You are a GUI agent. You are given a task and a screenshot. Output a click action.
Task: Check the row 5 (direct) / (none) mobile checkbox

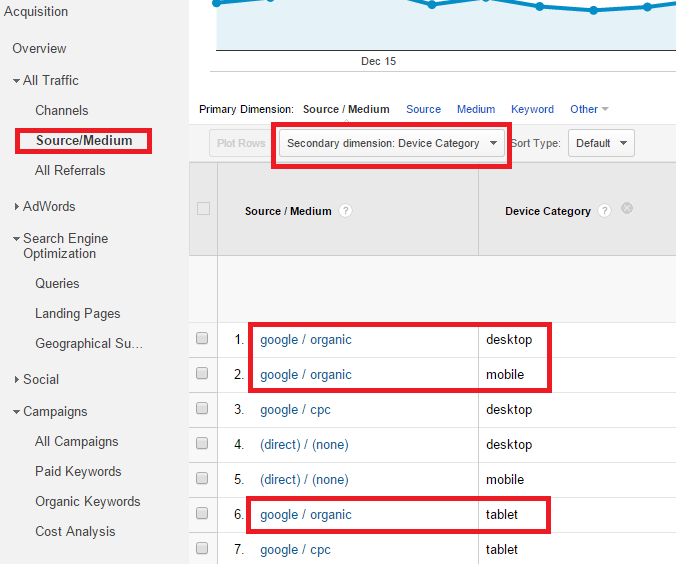[202, 479]
